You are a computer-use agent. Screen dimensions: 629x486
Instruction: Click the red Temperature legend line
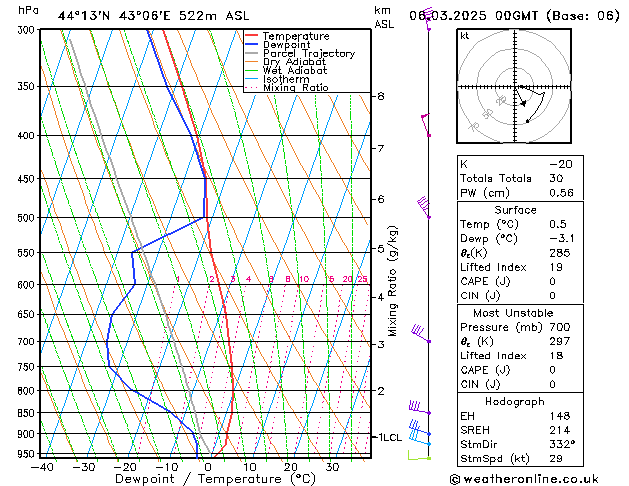click(251, 36)
